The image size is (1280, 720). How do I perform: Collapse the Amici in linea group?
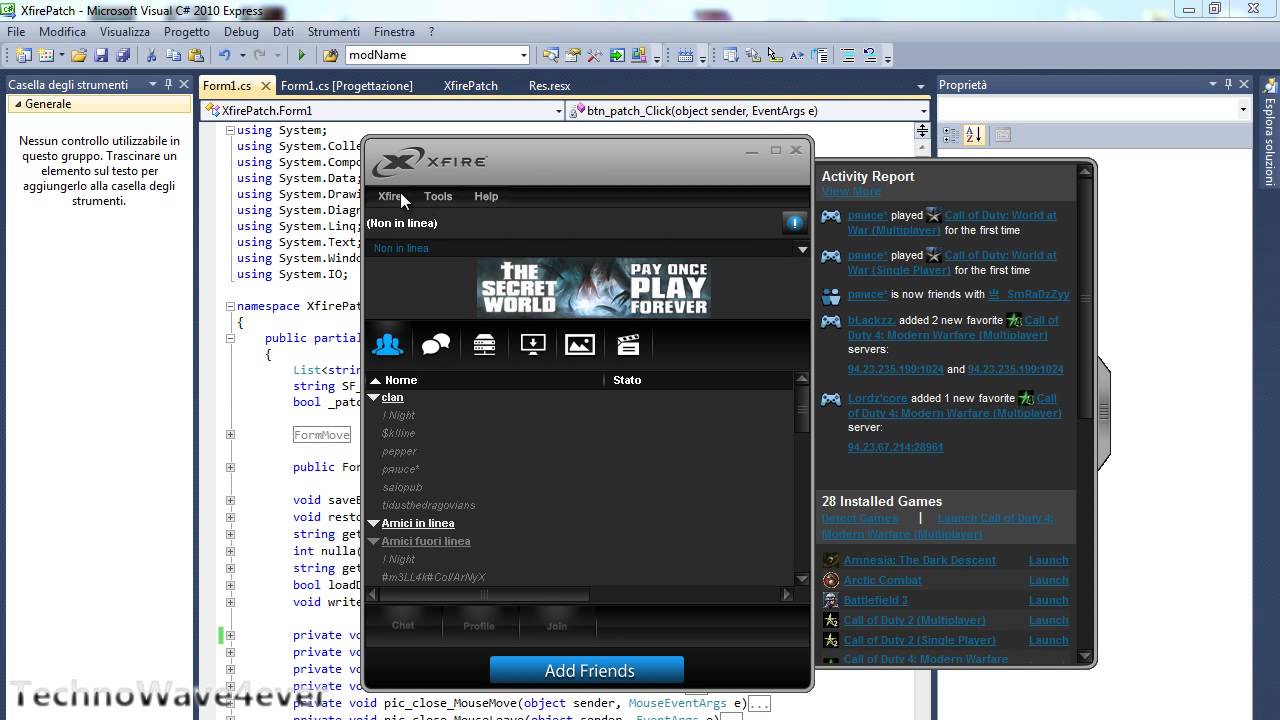pyautogui.click(x=374, y=523)
